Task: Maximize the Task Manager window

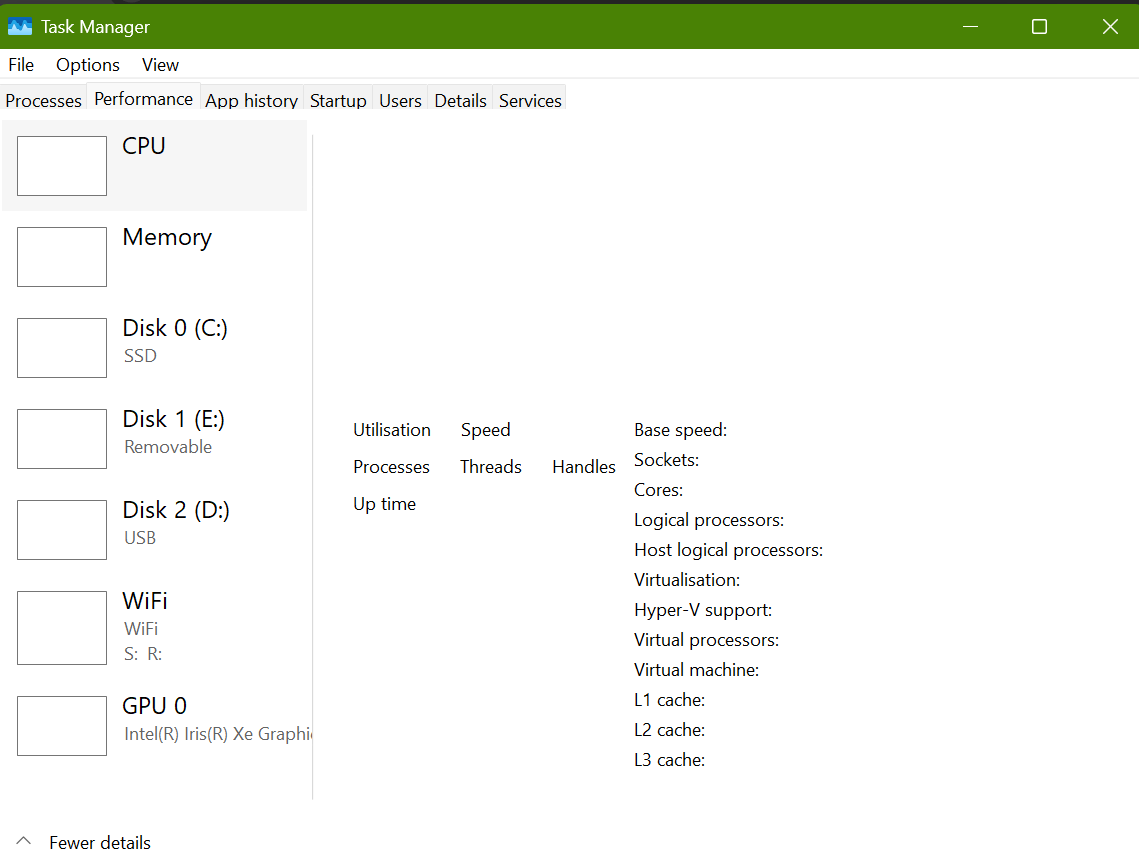Action: tap(1039, 27)
